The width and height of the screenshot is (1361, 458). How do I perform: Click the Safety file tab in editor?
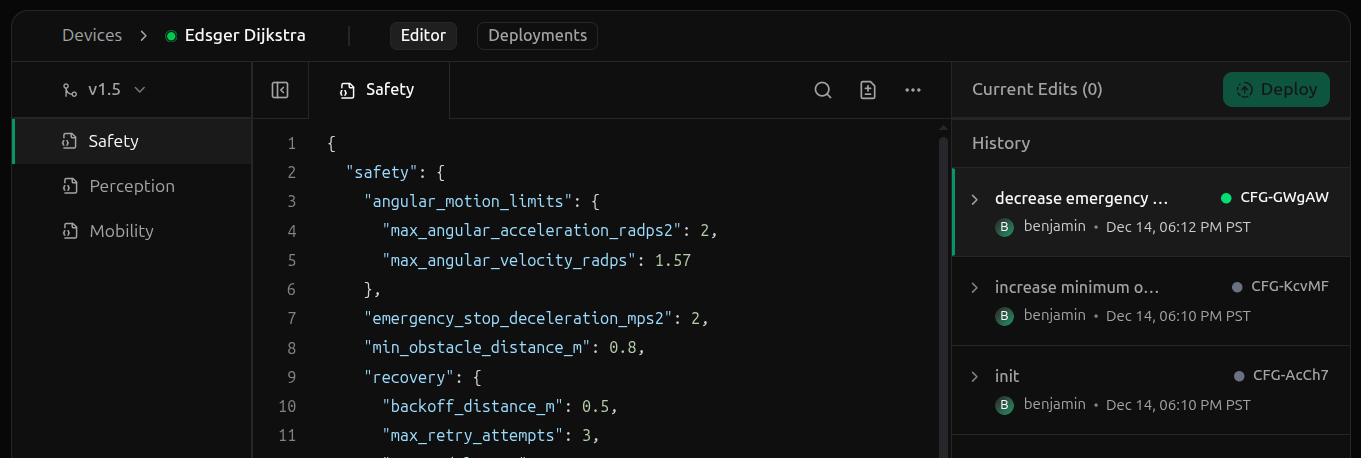(x=378, y=90)
